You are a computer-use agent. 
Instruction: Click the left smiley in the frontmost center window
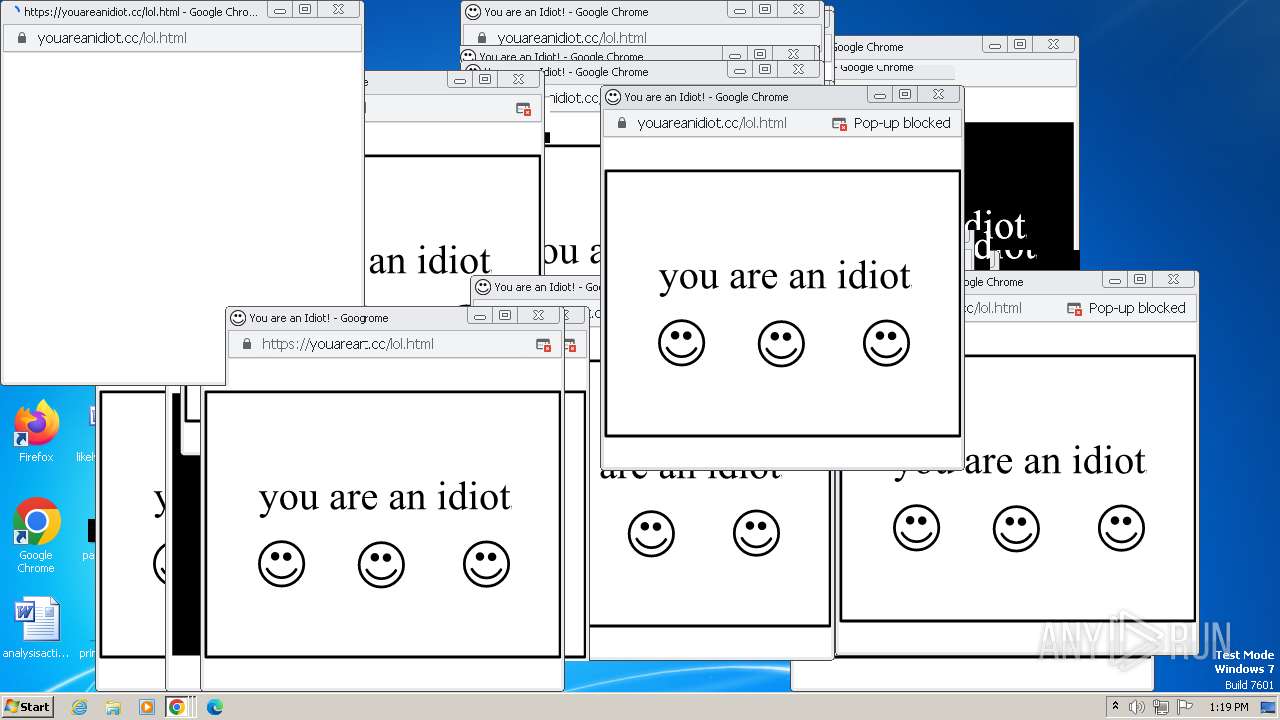pyautogui.click(x=681, y=343)
